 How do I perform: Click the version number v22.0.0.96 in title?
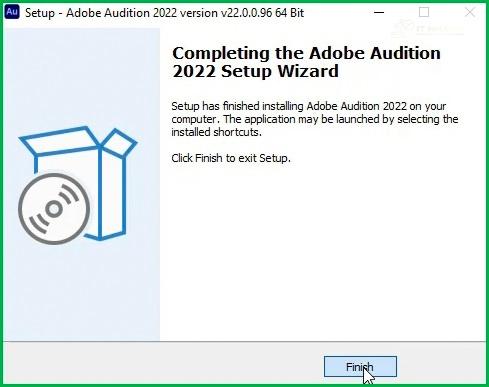pos(246,13)
